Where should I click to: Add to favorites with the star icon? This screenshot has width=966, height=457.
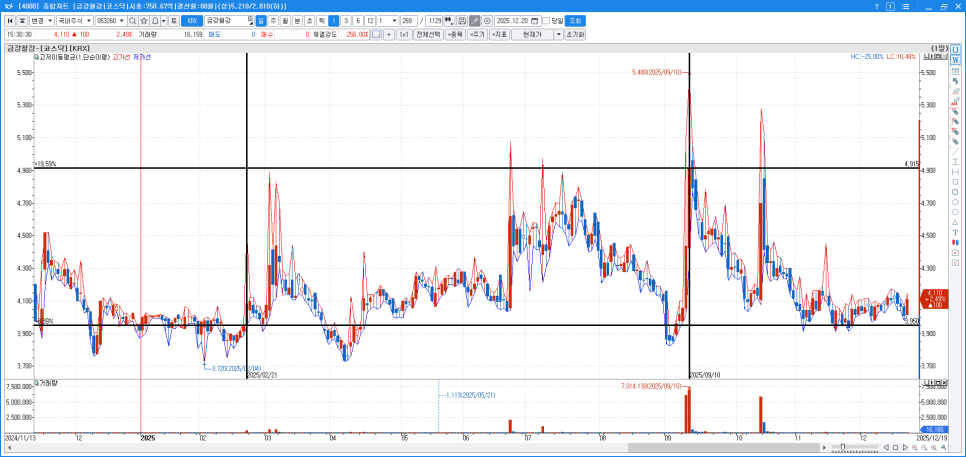pos(144,20)
